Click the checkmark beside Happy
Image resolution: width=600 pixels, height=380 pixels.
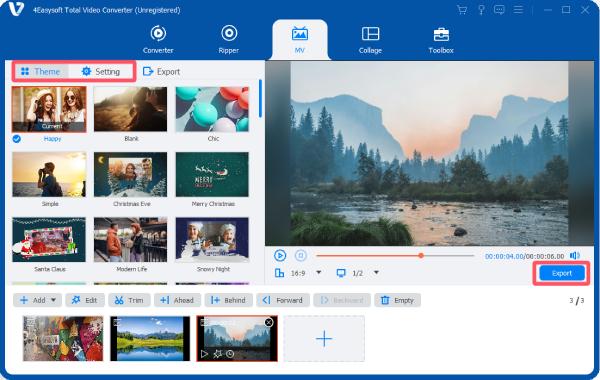click(16, 139)
